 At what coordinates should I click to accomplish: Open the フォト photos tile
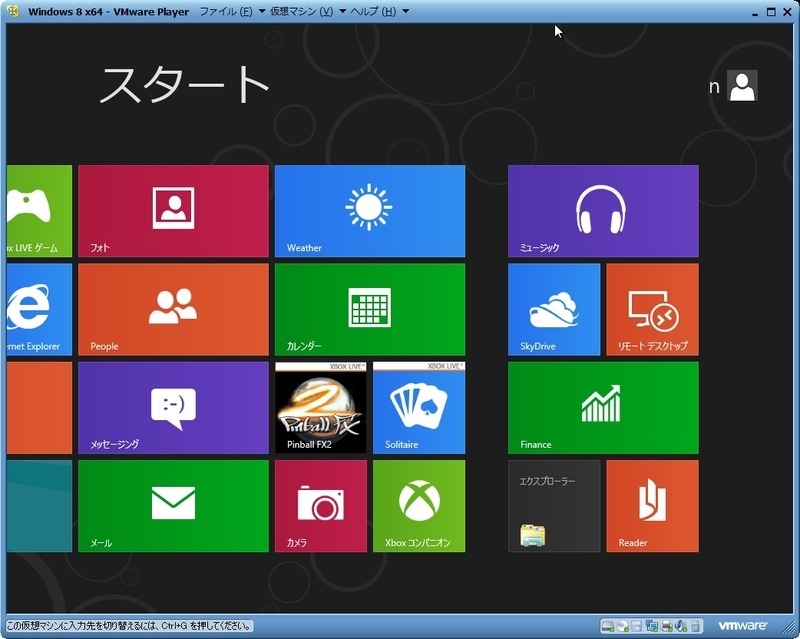pos(173,211)
